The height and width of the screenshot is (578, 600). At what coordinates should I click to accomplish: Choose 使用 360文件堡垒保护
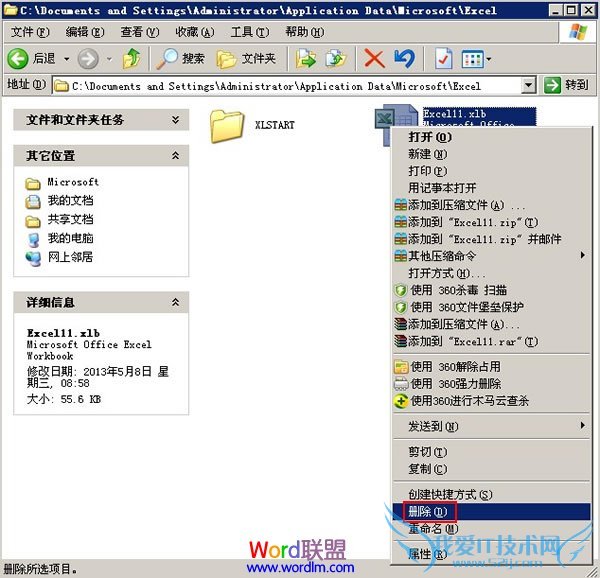click(491, 307)
